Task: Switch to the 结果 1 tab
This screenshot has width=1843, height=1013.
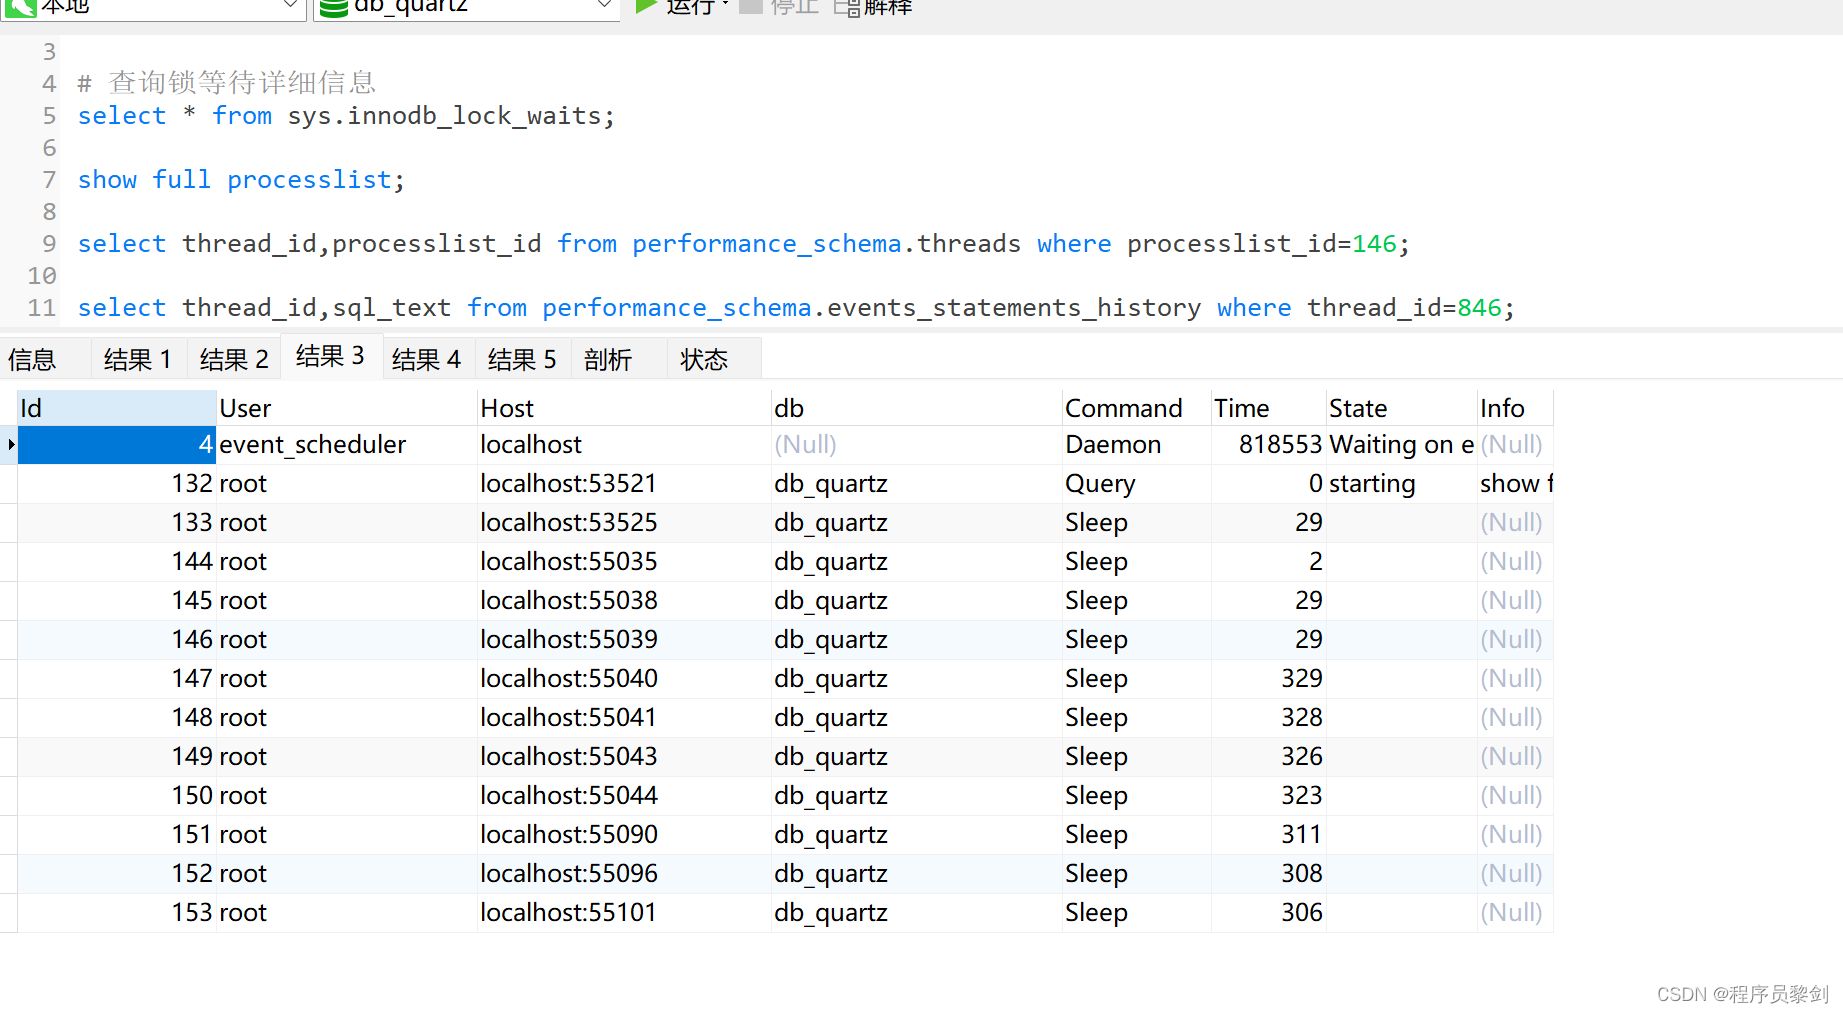Action: (137, 358)
